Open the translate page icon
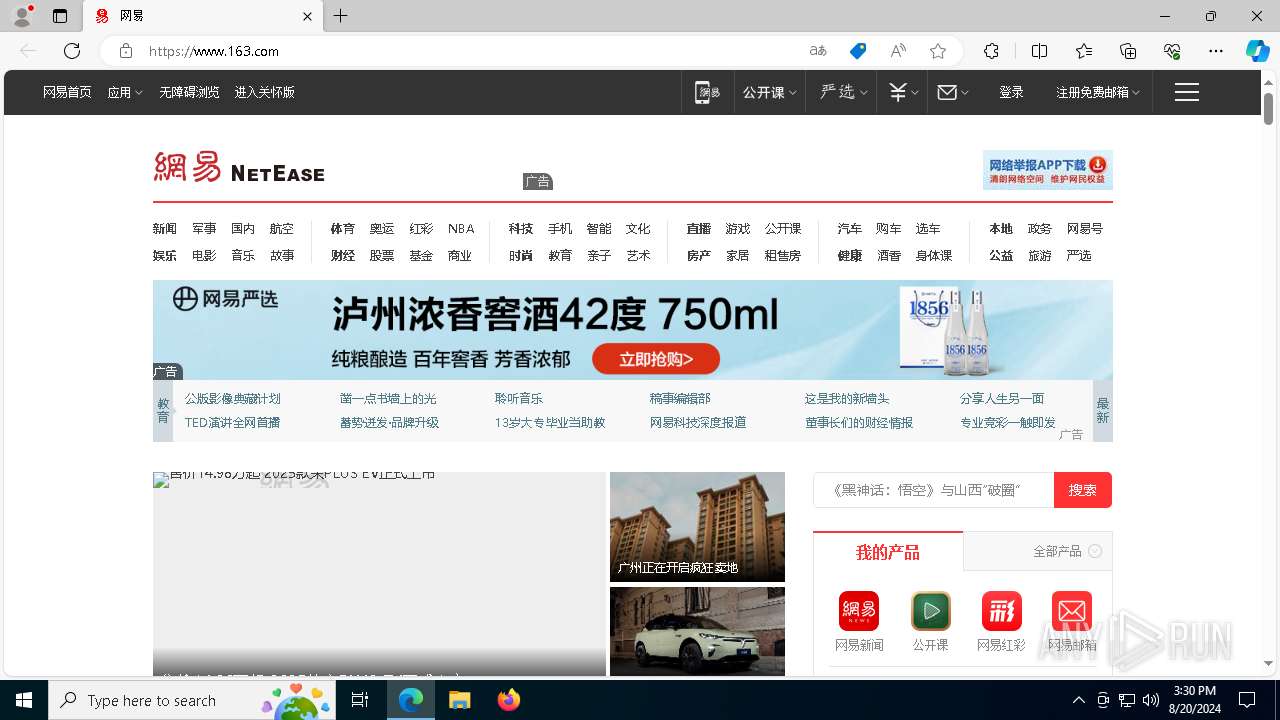This screenshot has width=1280, height=720. [x=818, y=51]
